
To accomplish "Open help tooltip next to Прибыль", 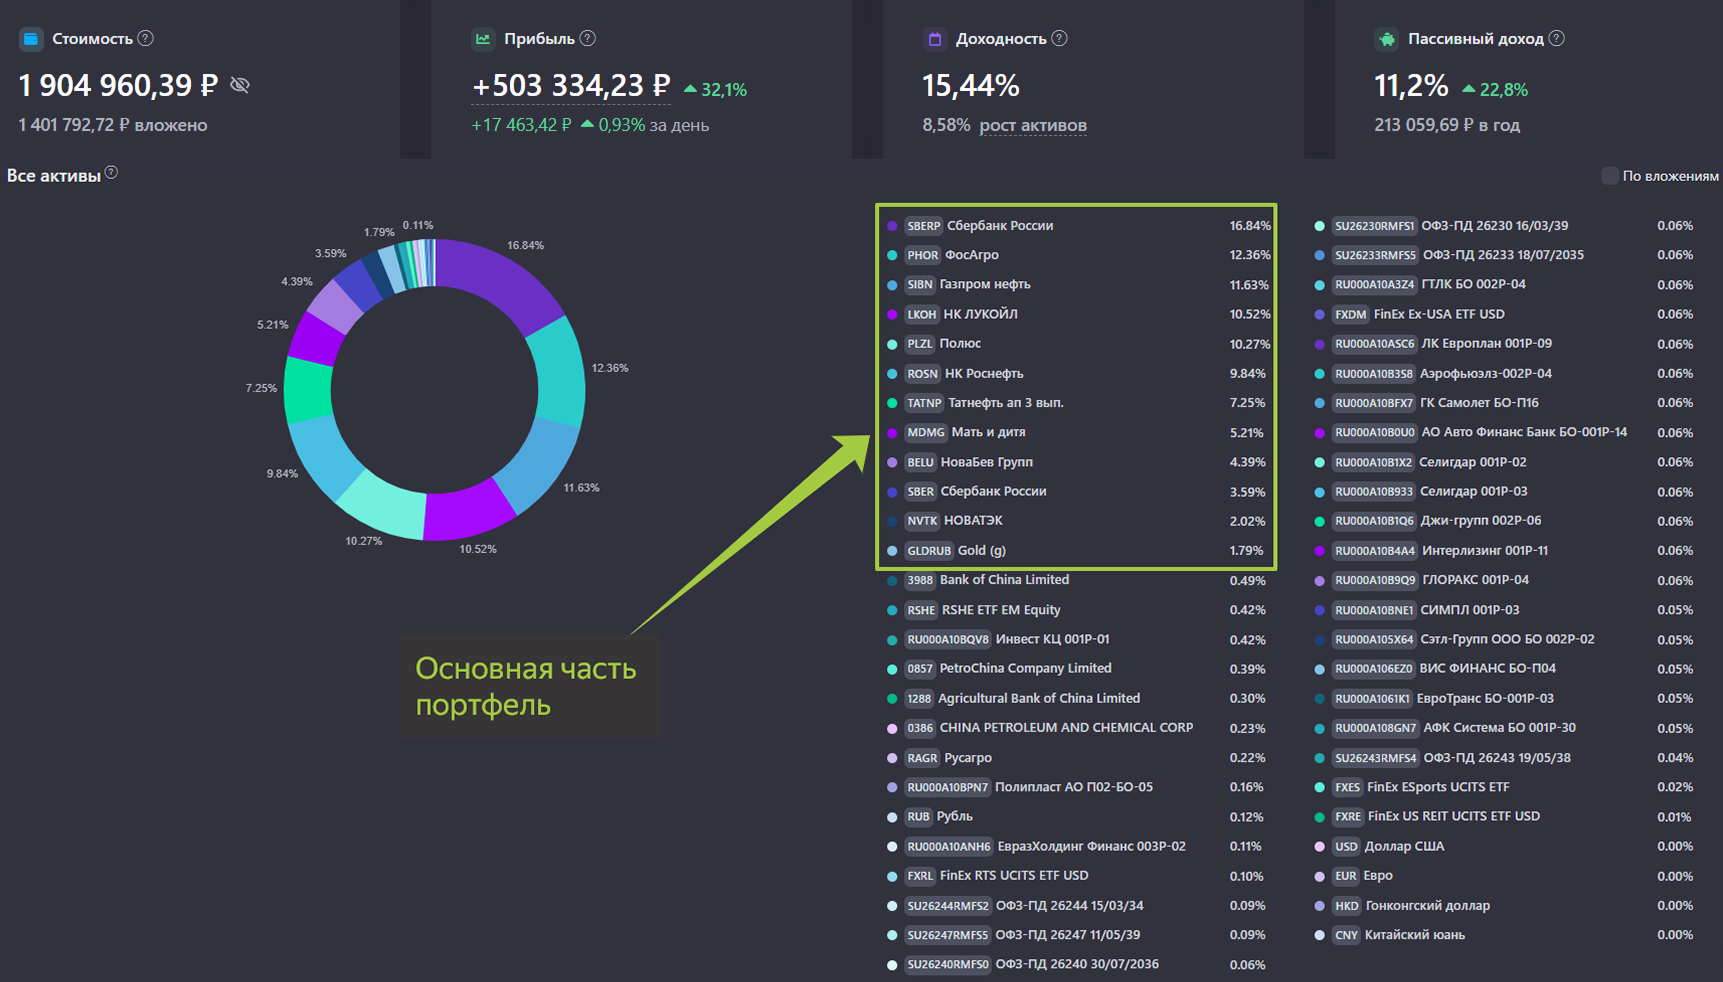I will (x=588, y=38).
